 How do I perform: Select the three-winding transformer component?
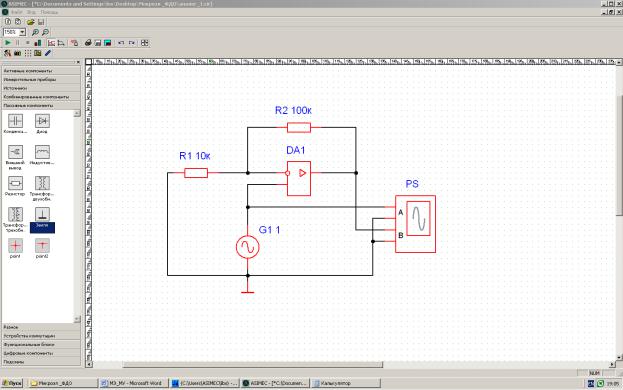[15, 214]
